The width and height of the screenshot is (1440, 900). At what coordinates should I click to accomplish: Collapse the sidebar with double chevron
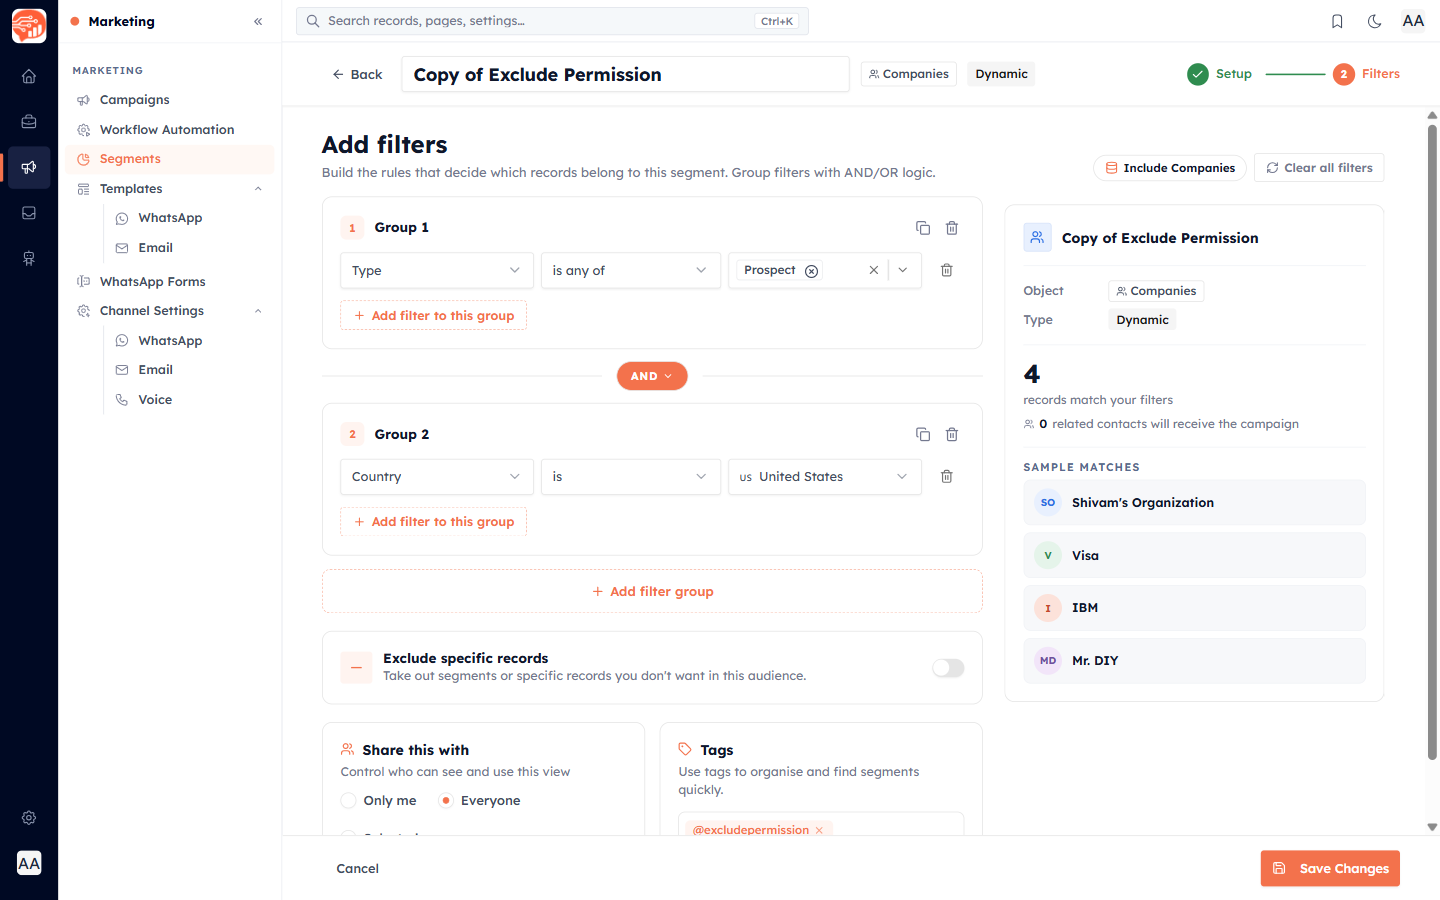click(258, 21)
